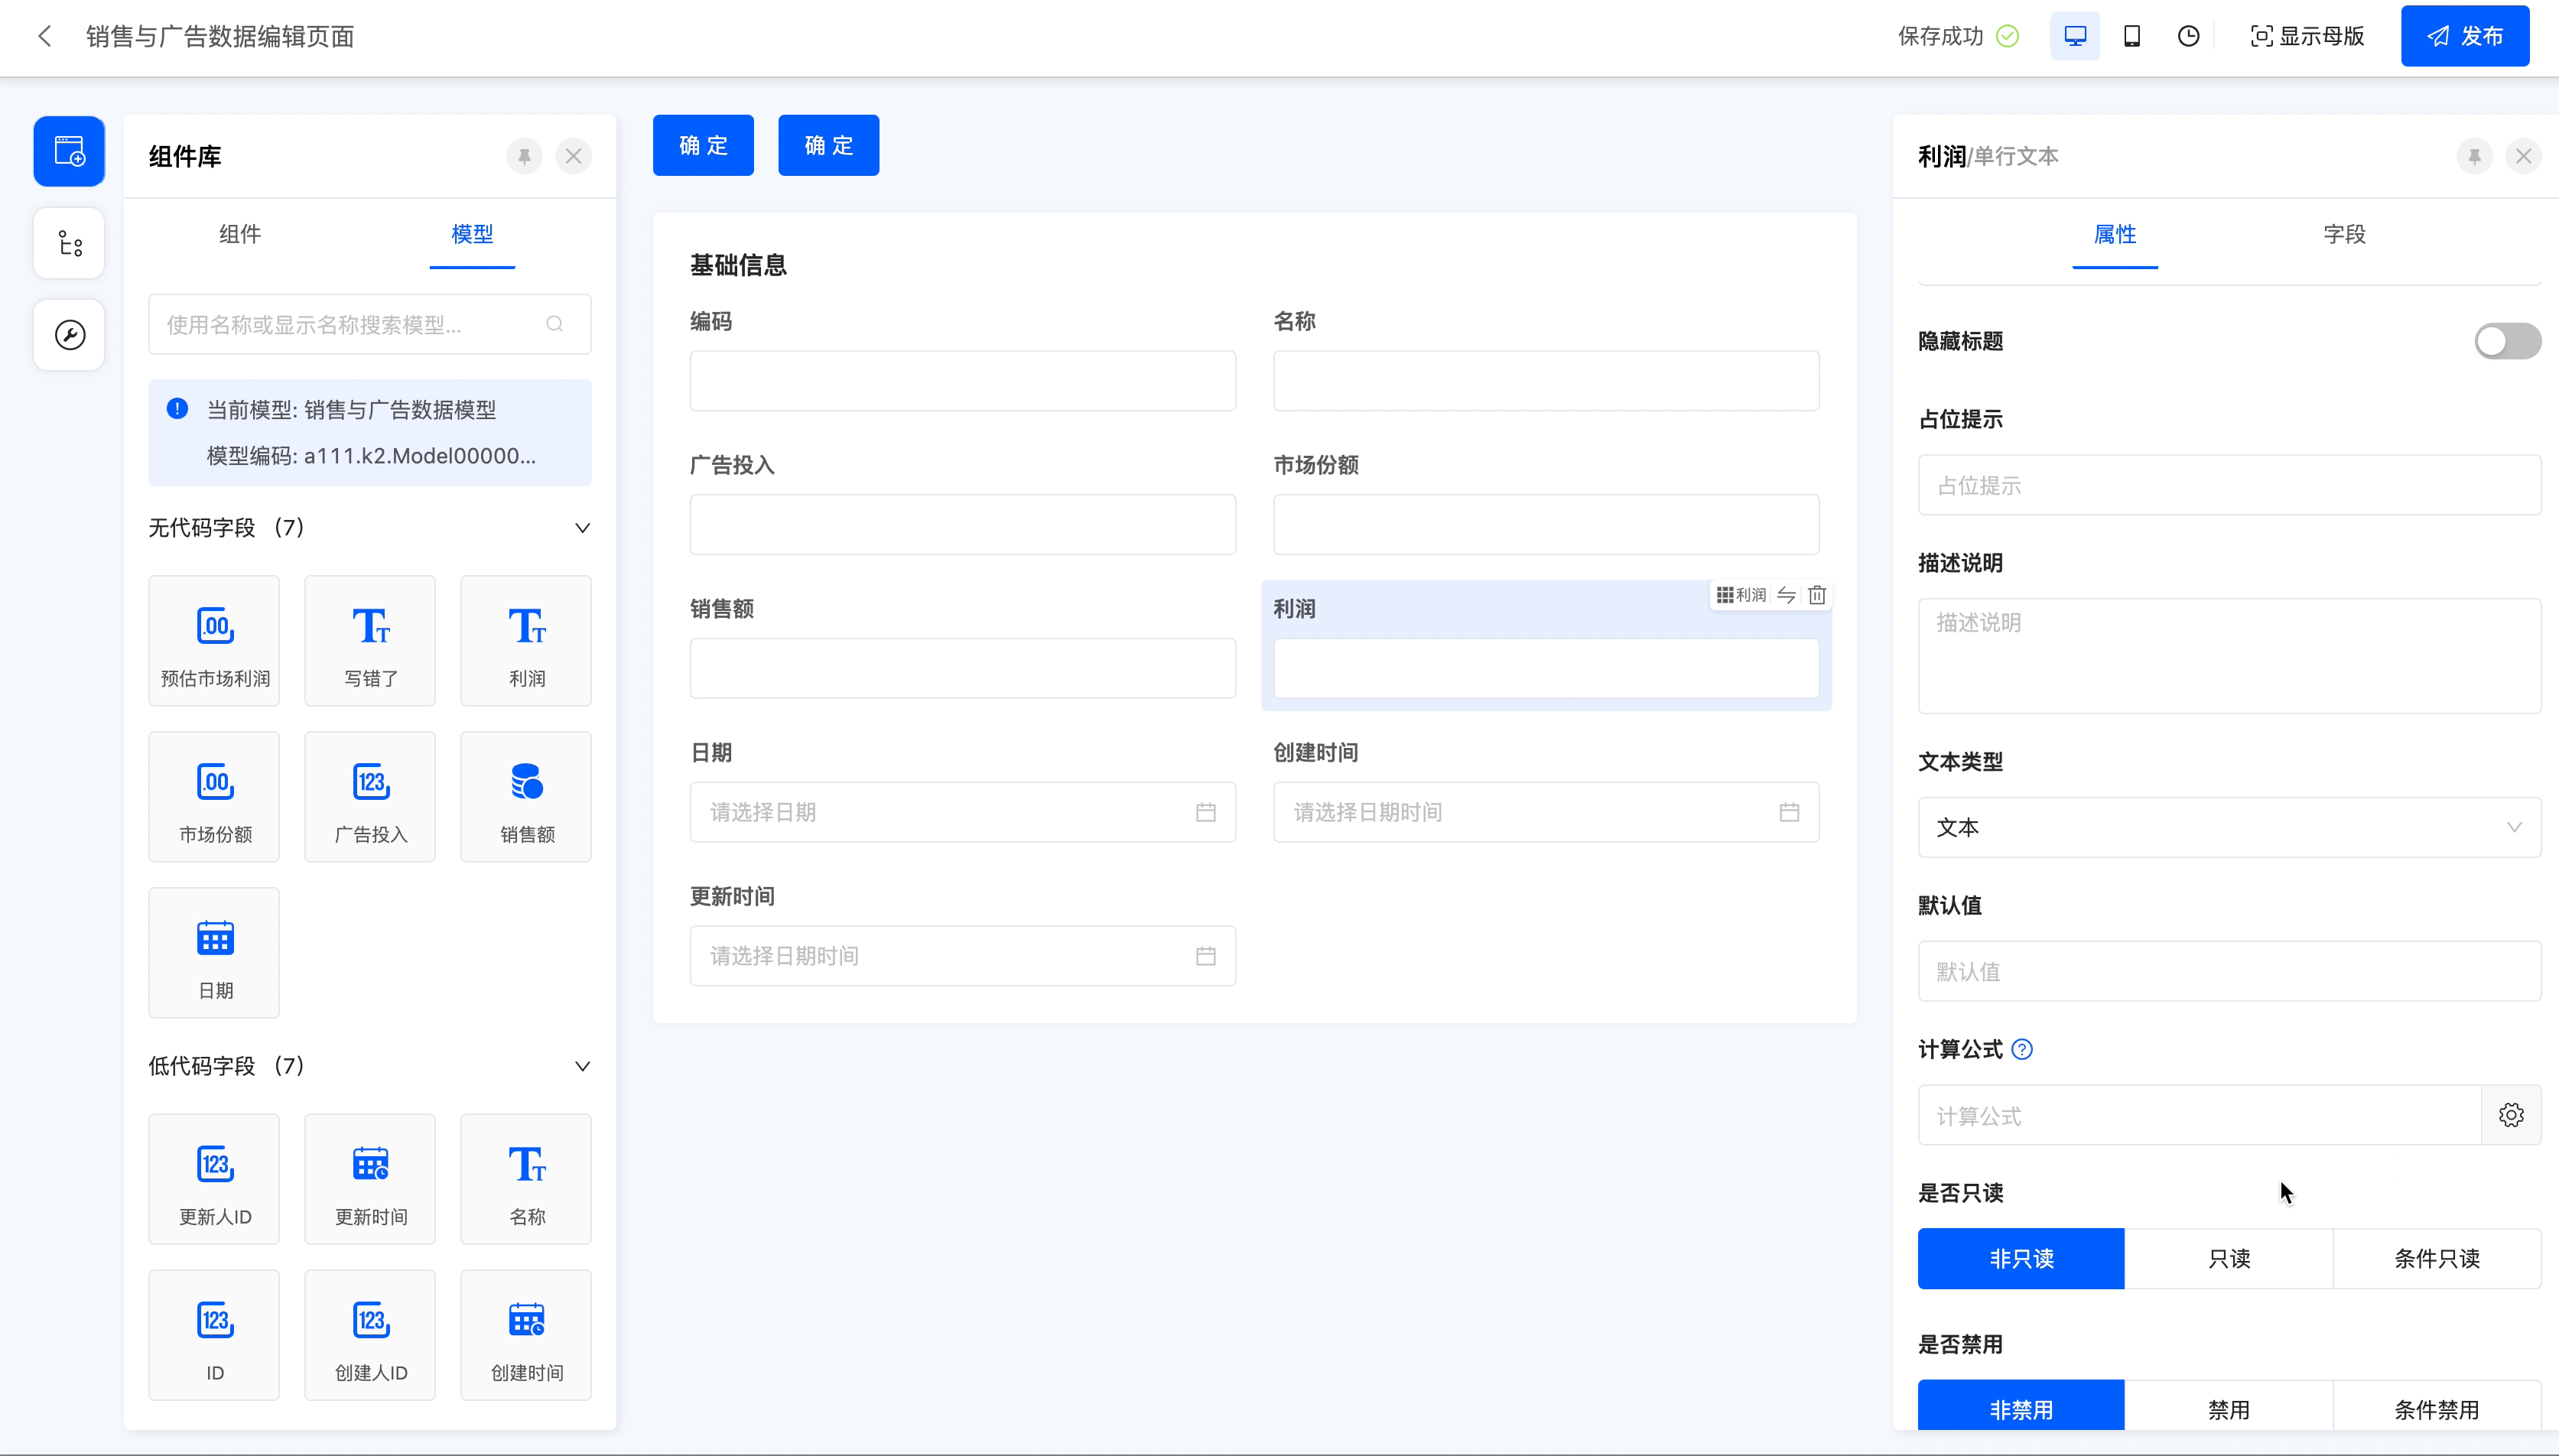This screenshot has width=2559, height=1456.
Task: Open the 文本类型 dropdown
Action: point(2228,827)
